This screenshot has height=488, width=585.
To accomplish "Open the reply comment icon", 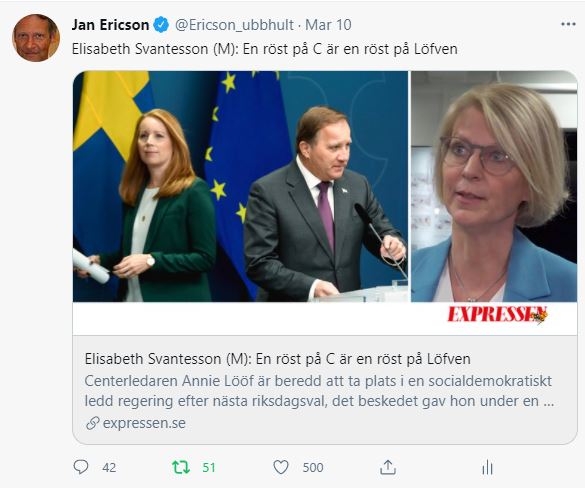I will (x=81, y=467).
